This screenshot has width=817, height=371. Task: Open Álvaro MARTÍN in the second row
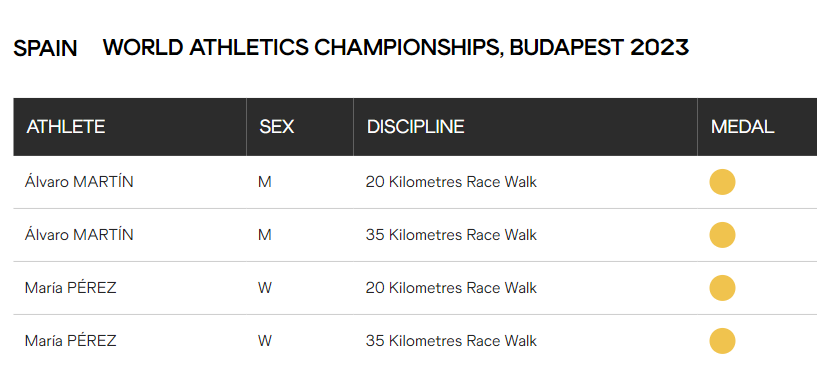(79, 235)
